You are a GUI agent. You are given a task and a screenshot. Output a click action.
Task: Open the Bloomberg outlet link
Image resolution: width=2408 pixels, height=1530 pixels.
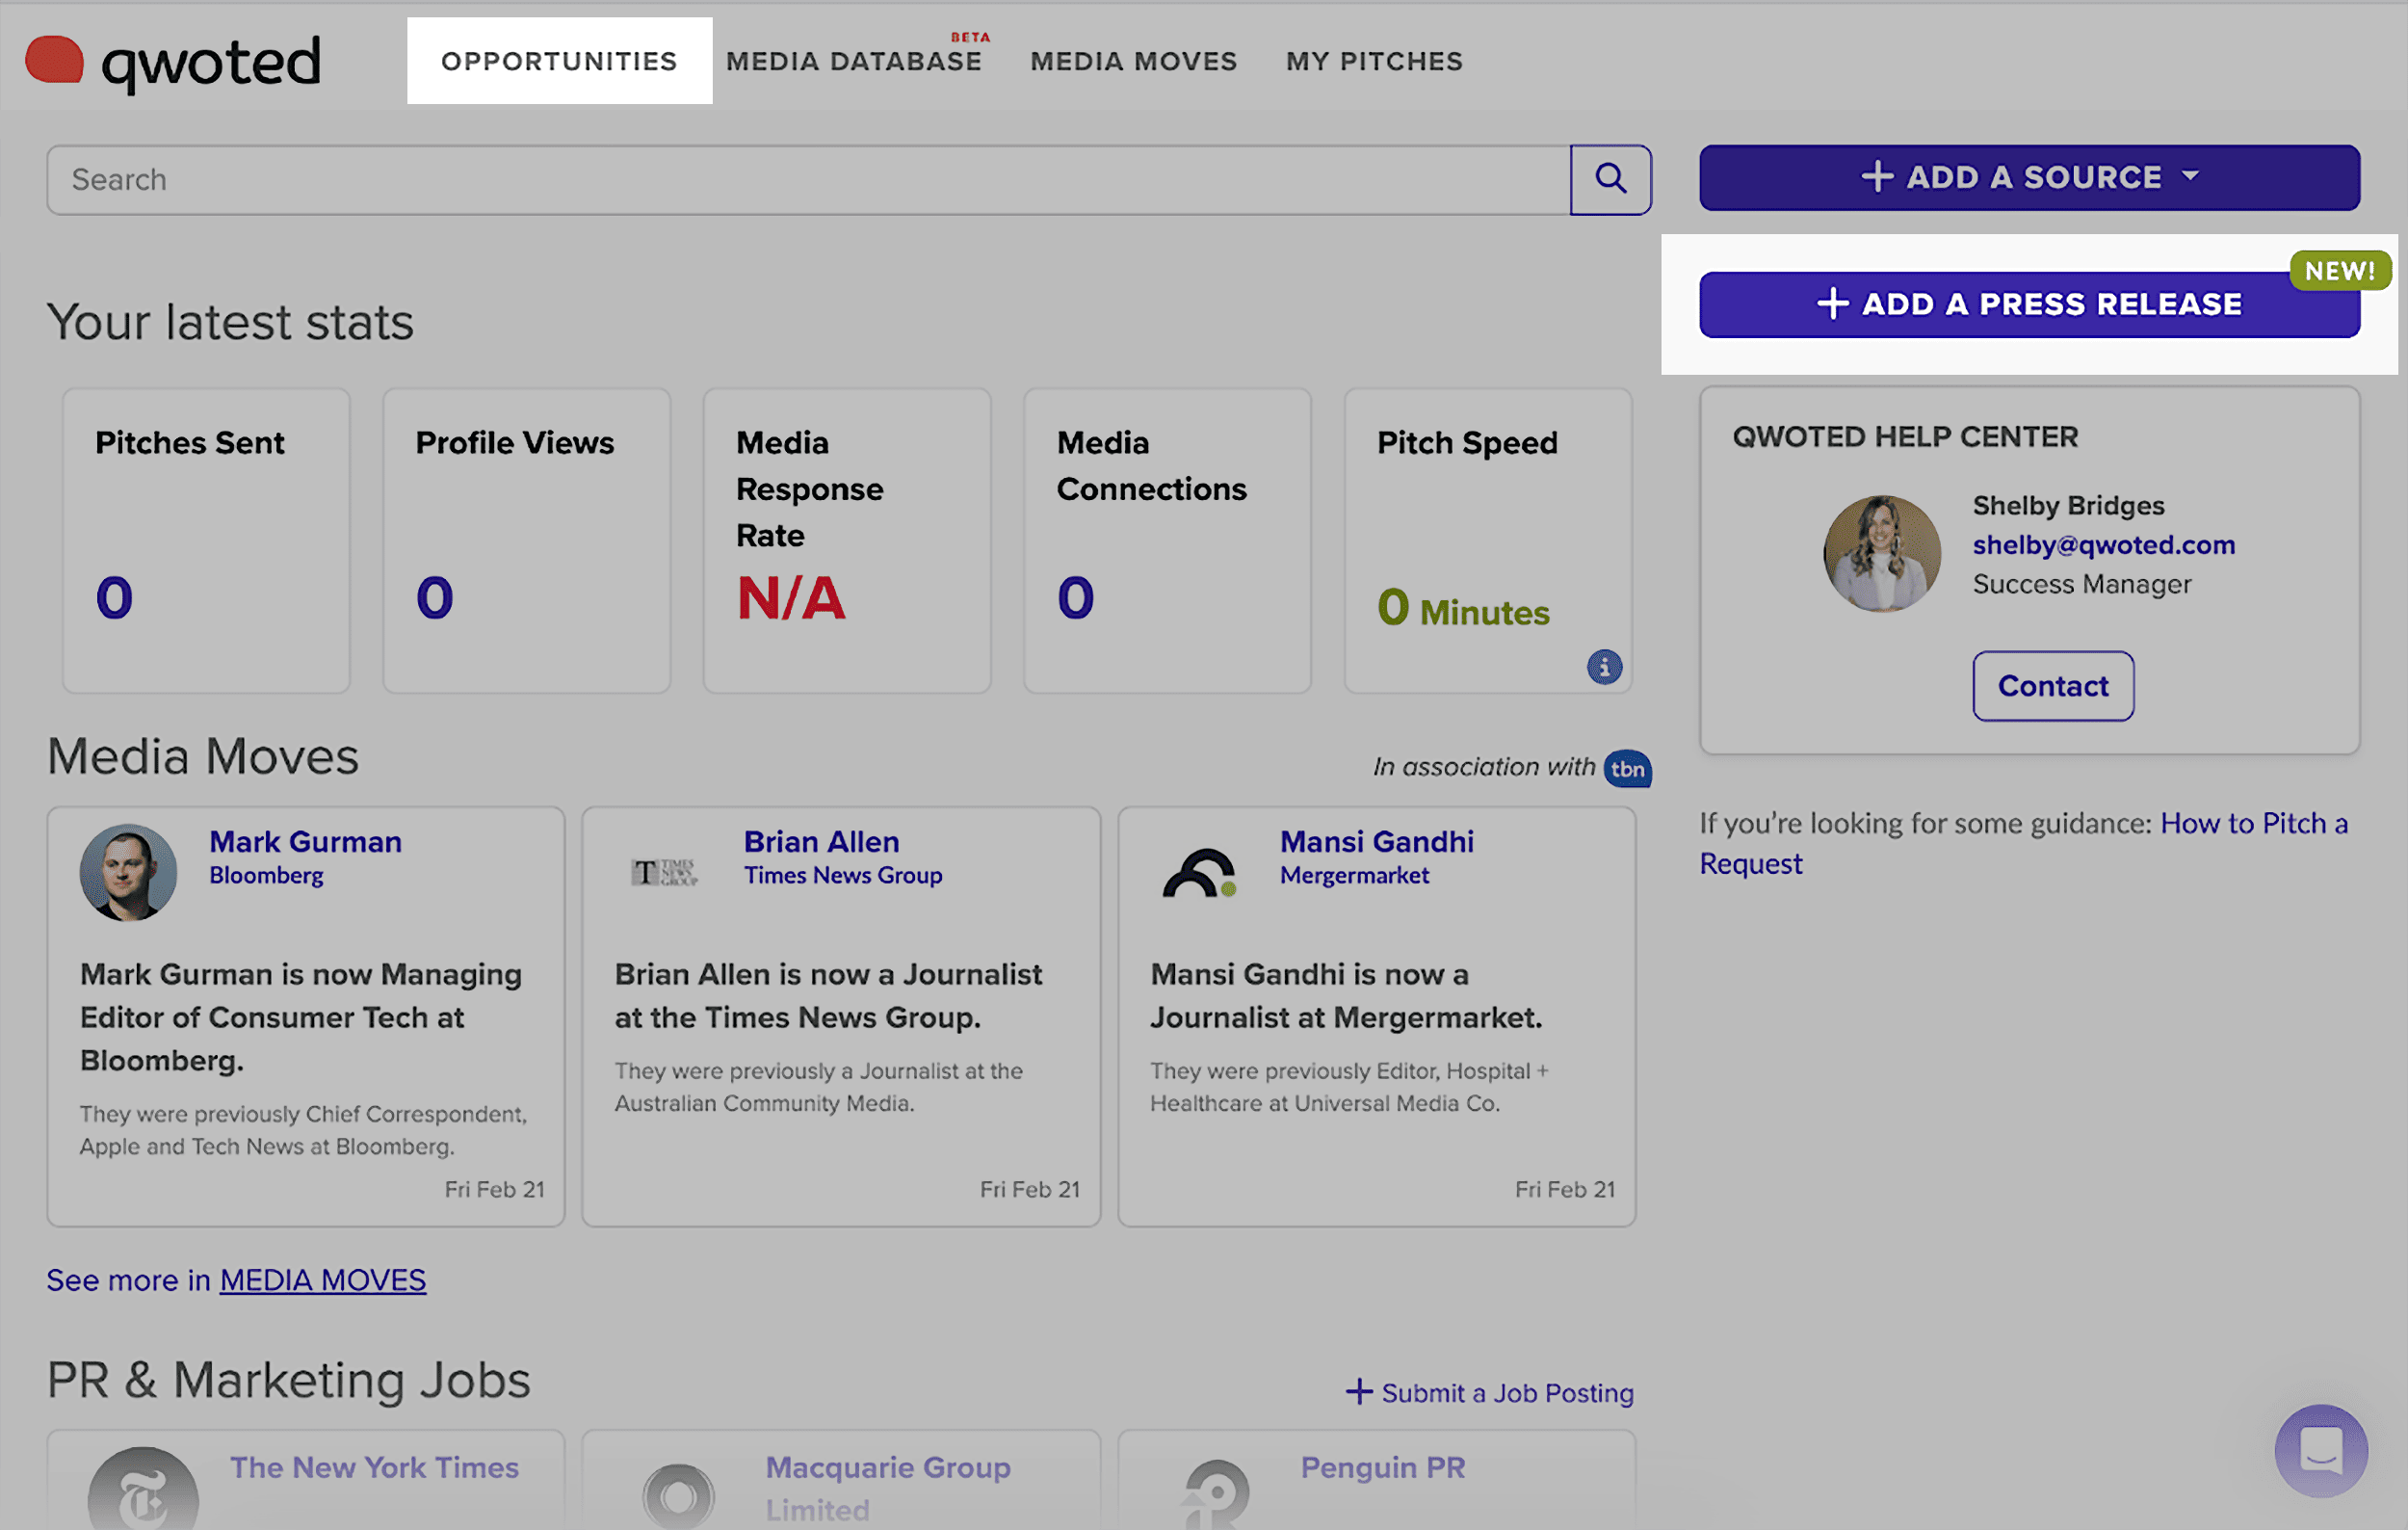pyautogui.click(x=266, y=876)
